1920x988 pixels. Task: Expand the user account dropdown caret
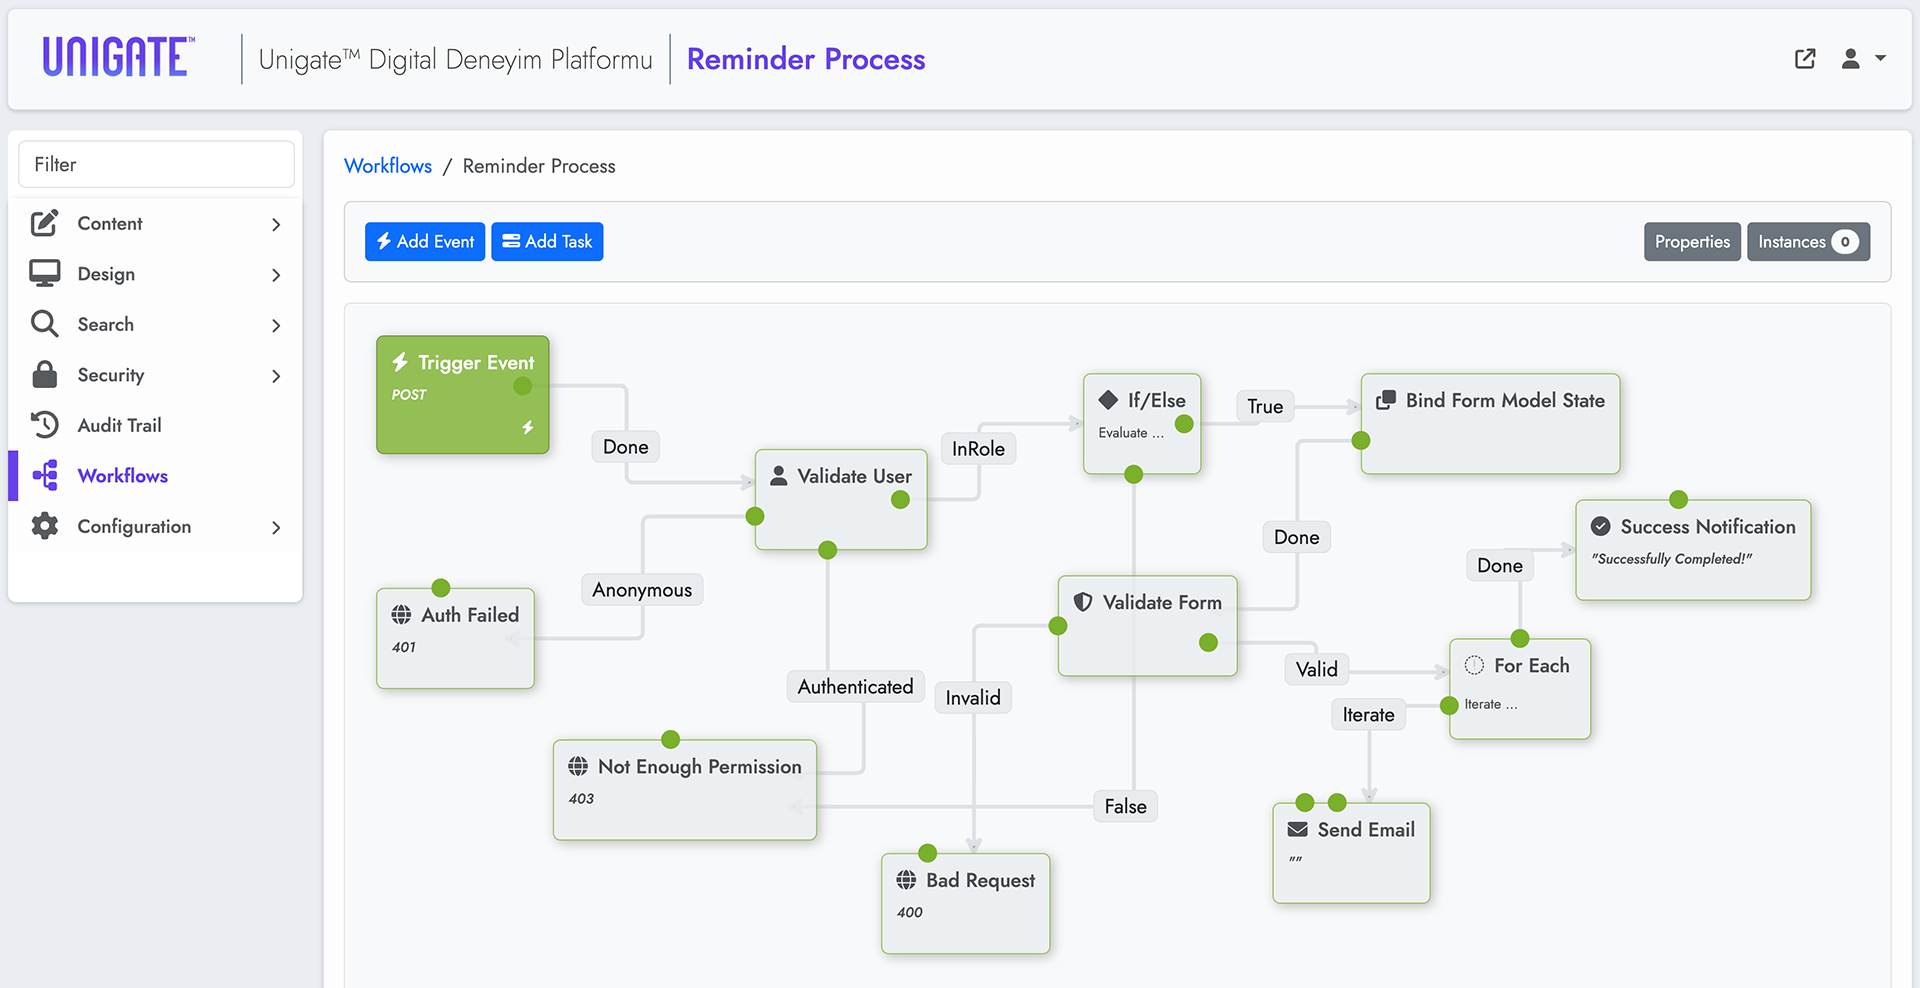(x=1881, y=59)
